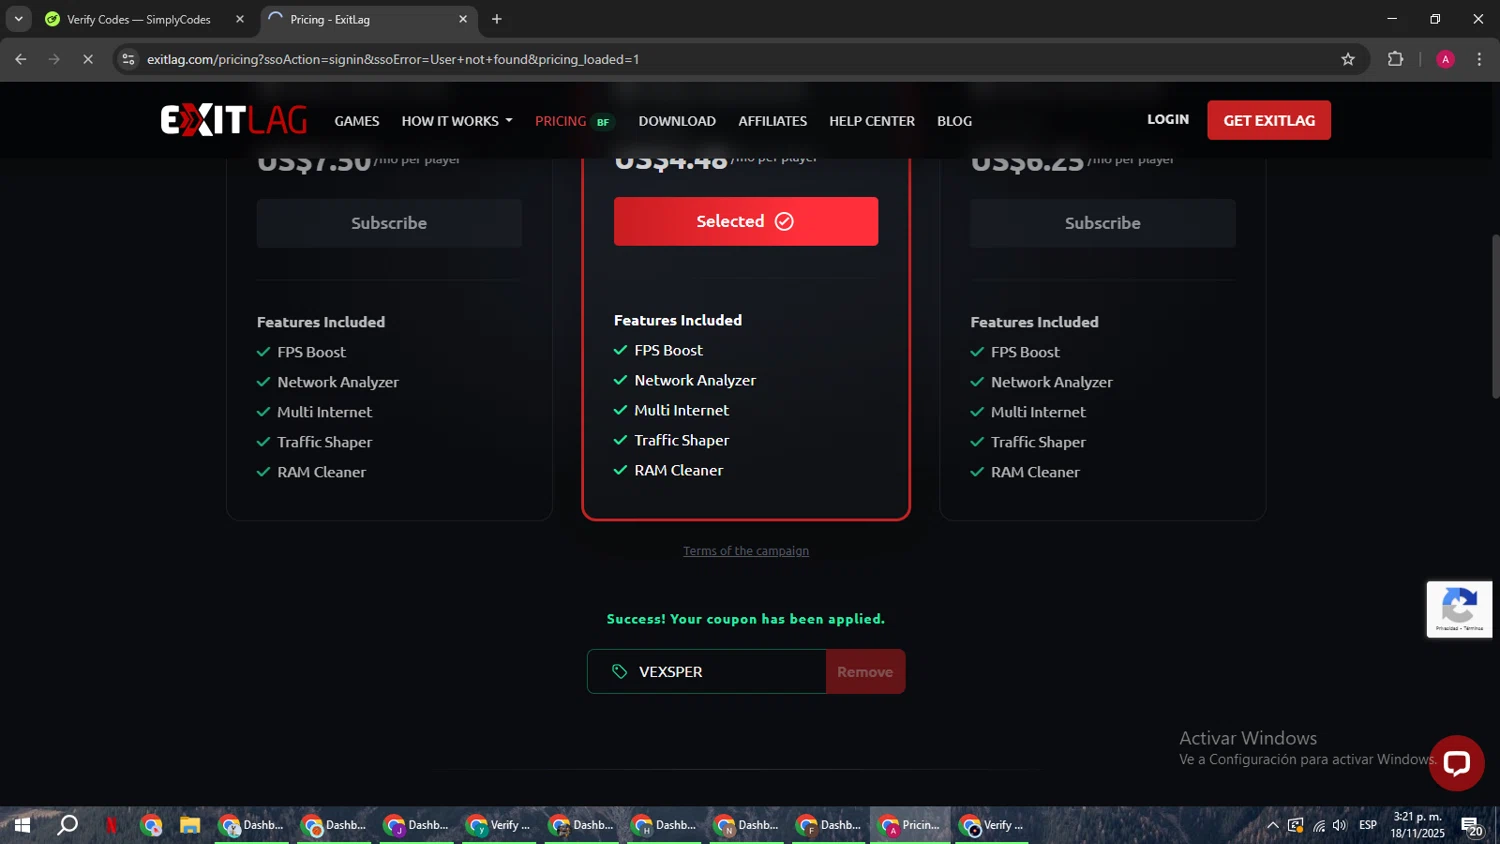Image resolution: width=1500 pixels, height=844 pixels.
Task: Open the Chrome extensions menu
Action: click(1396, 59)
